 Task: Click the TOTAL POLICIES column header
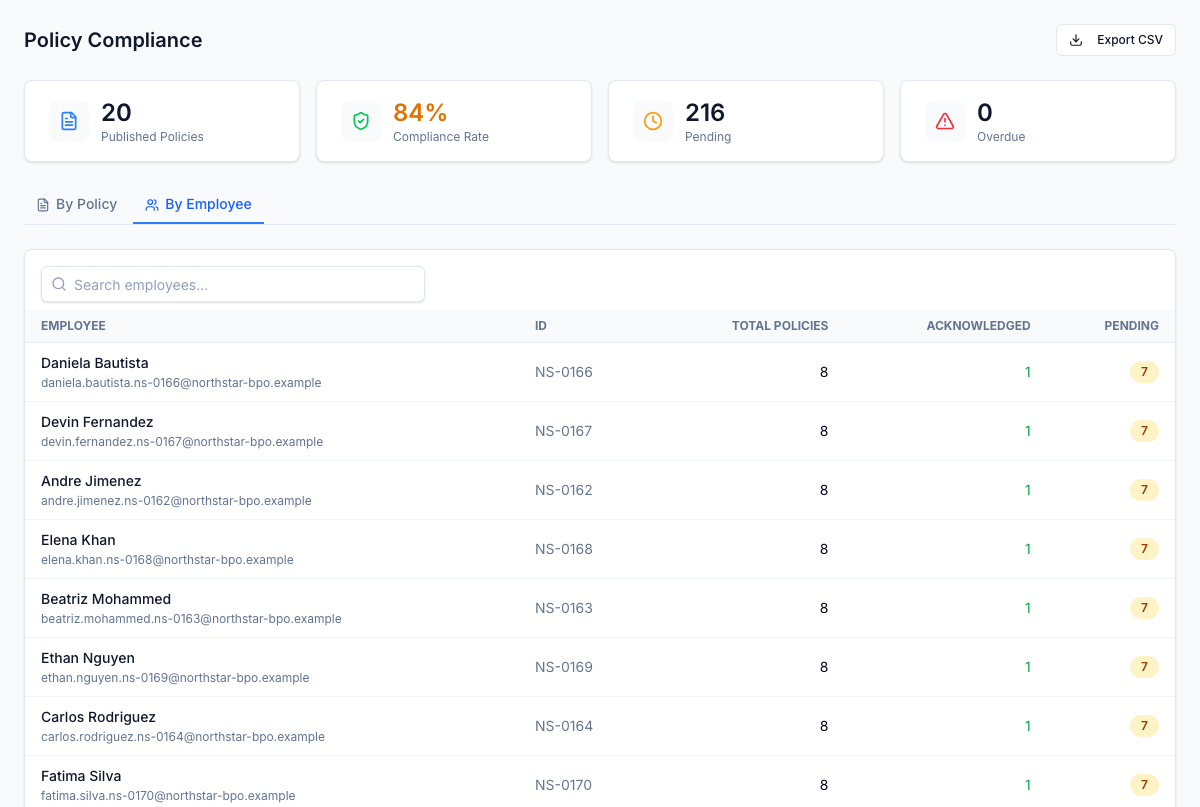pyautogui.click(x=780, y=326)
